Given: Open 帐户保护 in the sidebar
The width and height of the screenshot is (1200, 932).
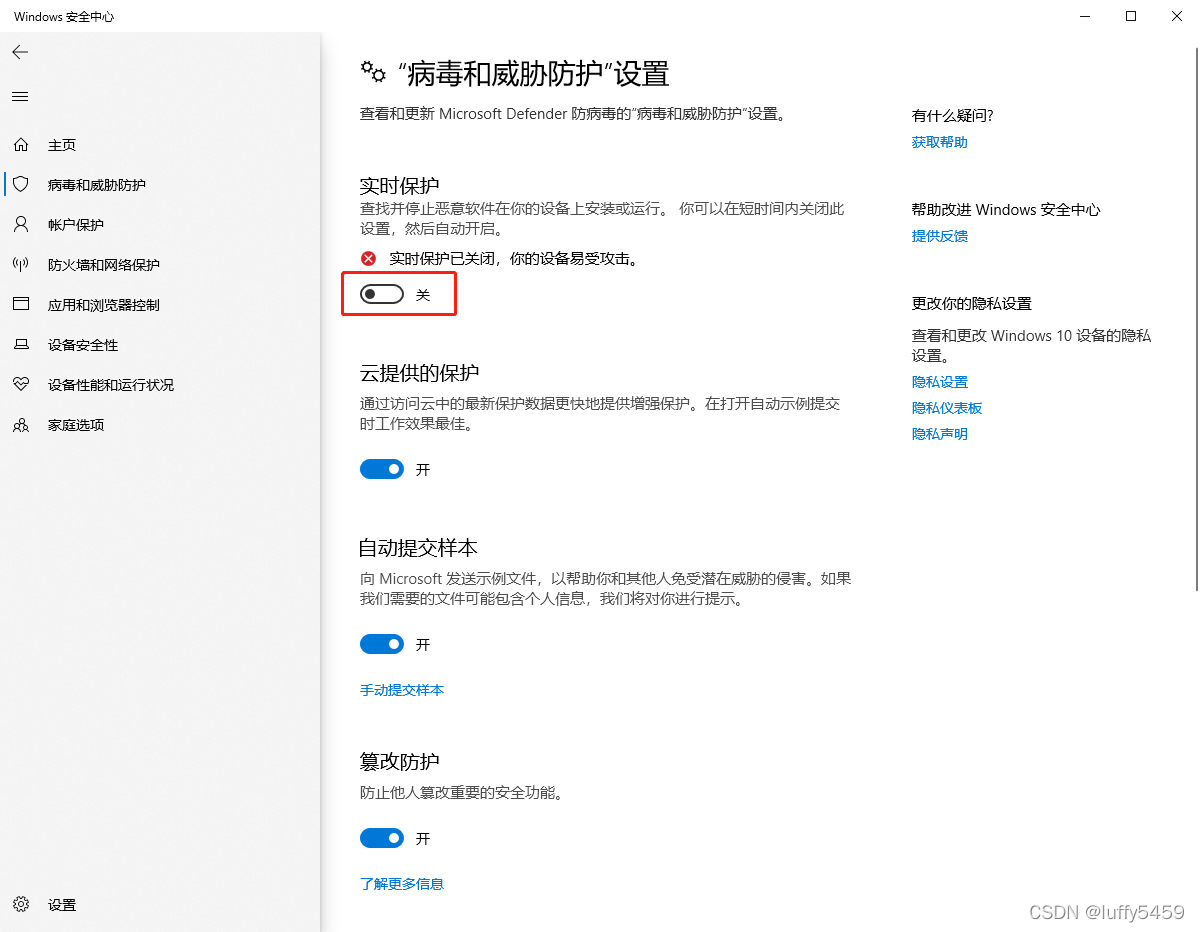Looking at the screenshot, I should [160, 225].
